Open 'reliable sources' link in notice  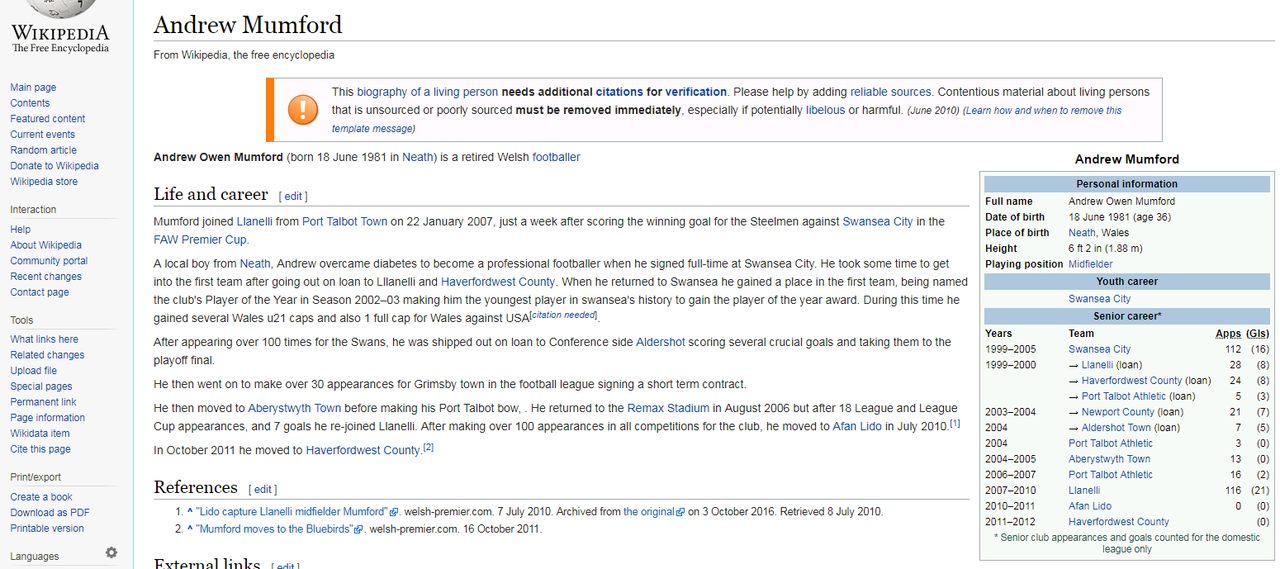point(890,92)
